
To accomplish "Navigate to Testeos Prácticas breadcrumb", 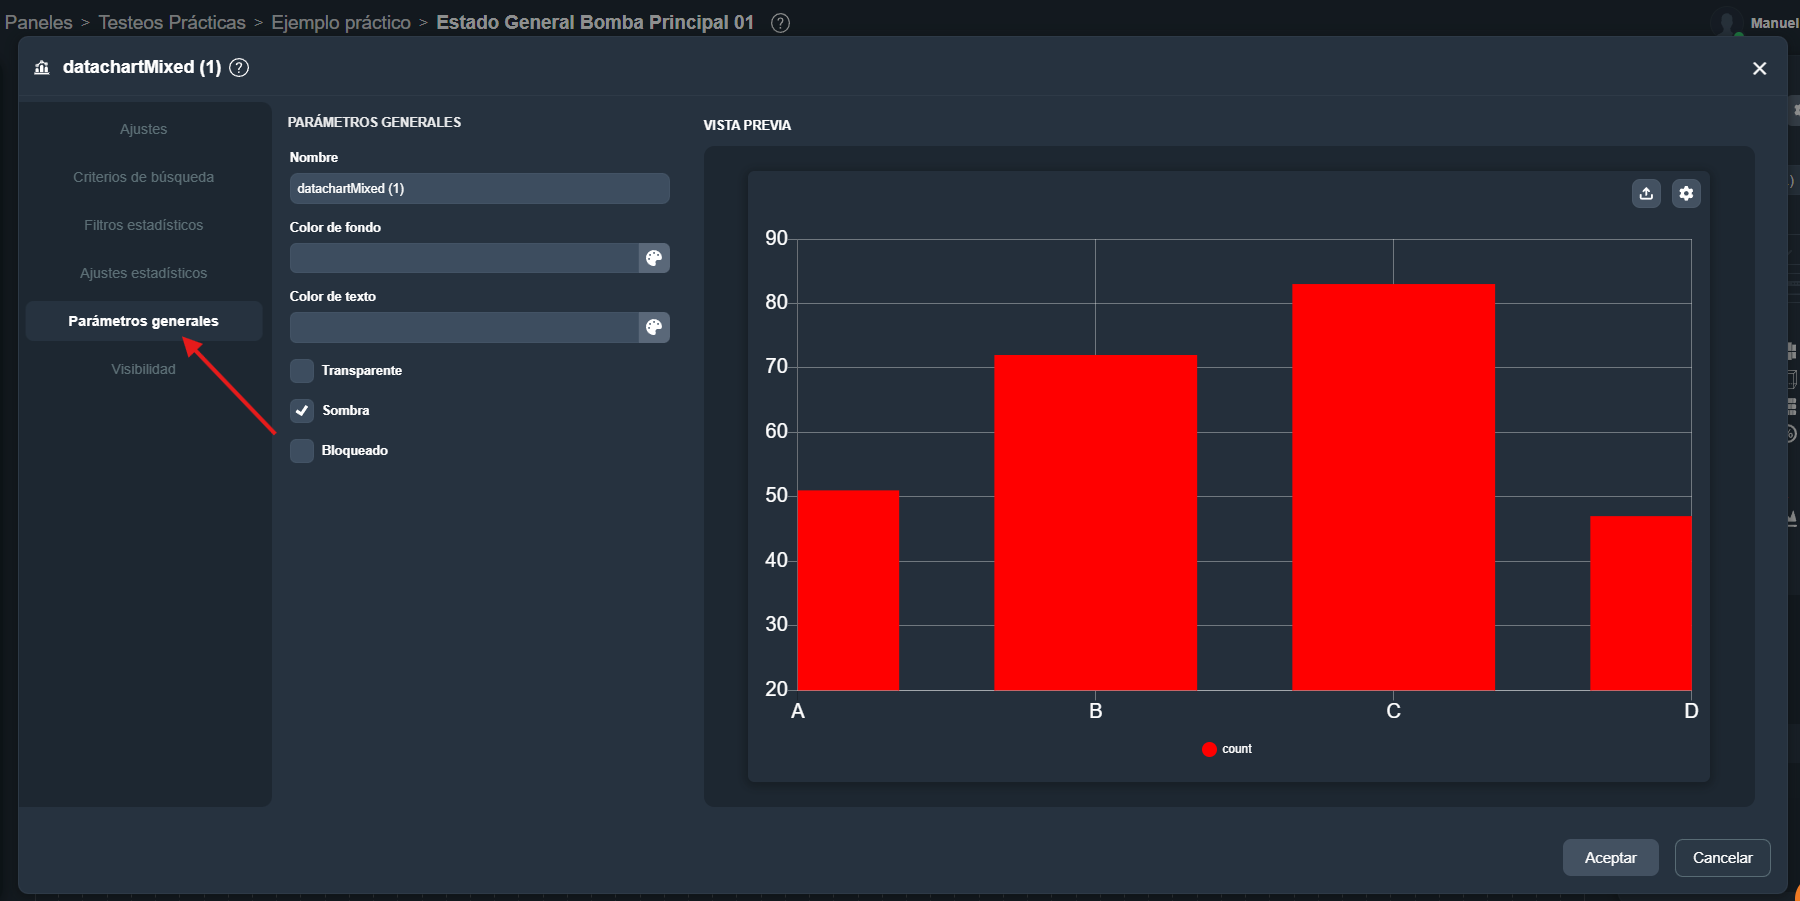I will coord(172,22).
